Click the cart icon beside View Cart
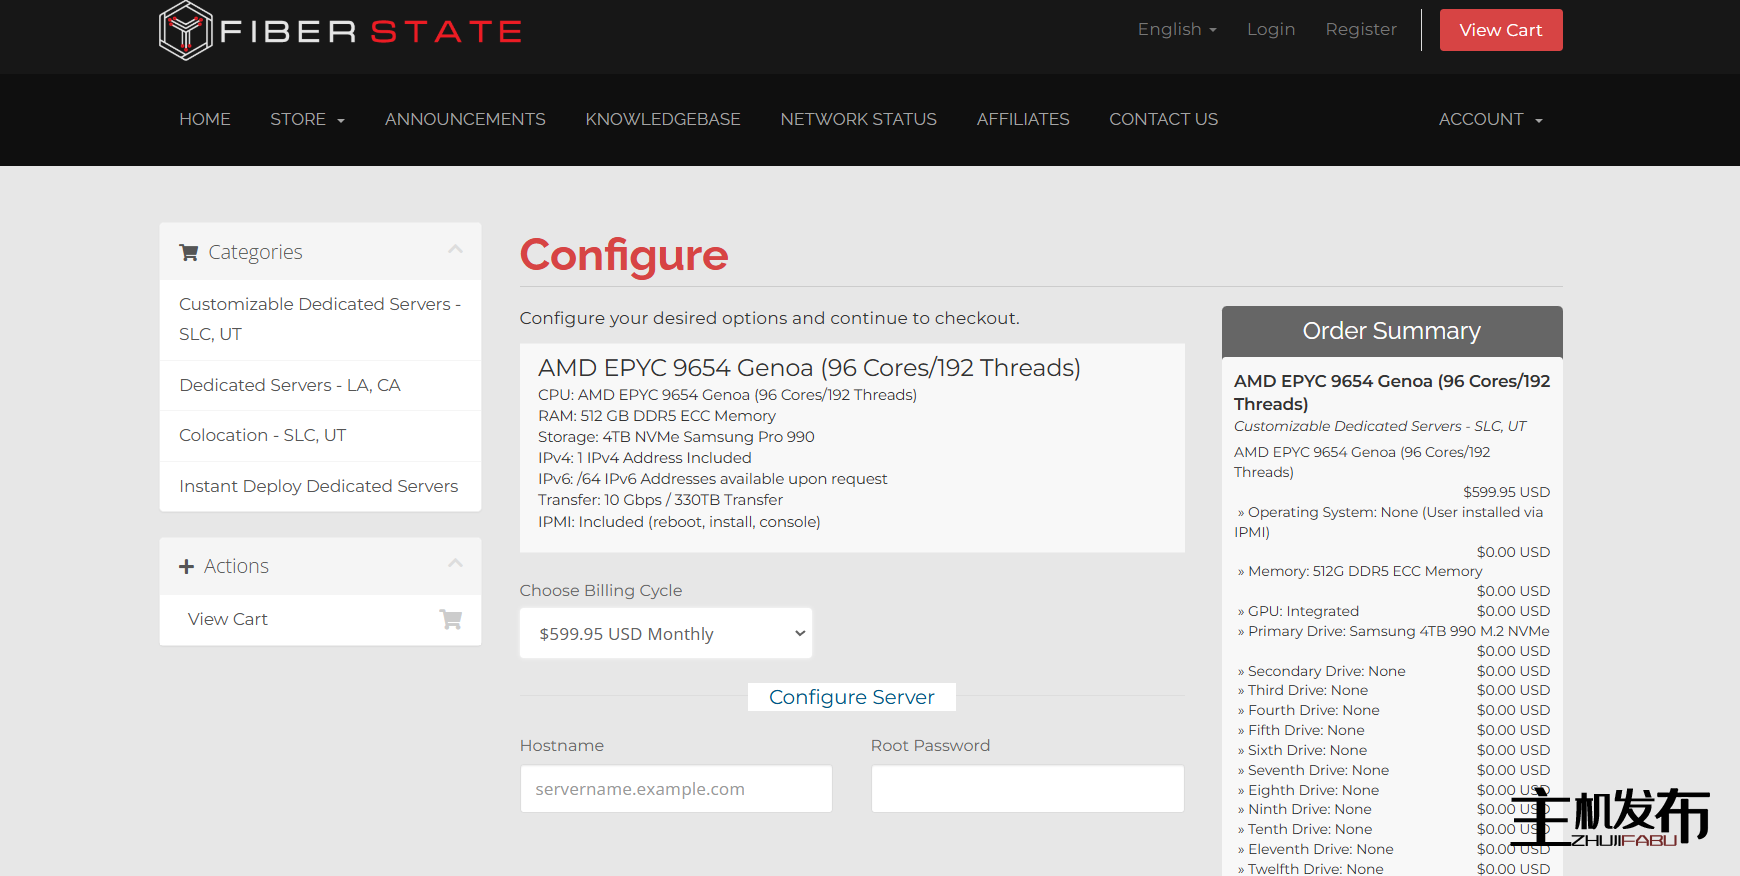The image size is (1740, 876). point(451,620)
